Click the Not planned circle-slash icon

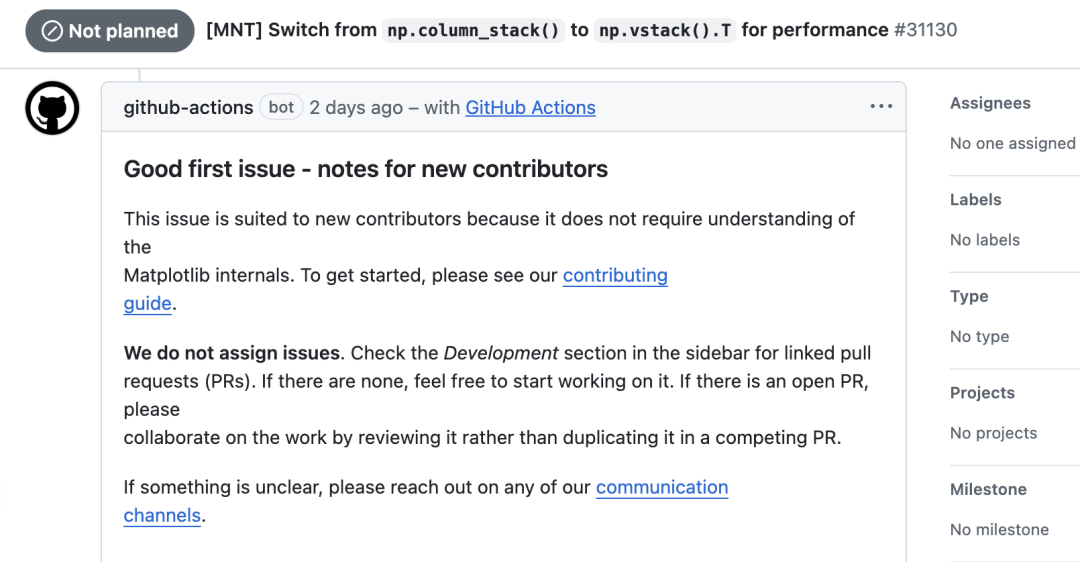click(x=52, y=31)
